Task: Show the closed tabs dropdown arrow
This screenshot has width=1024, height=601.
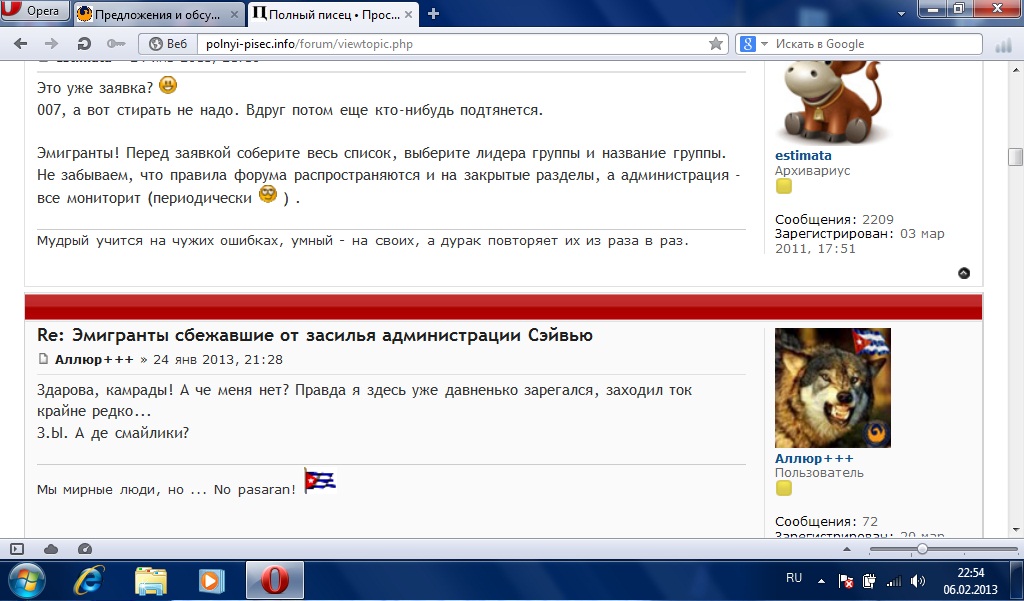Action: tap(901, 14)
